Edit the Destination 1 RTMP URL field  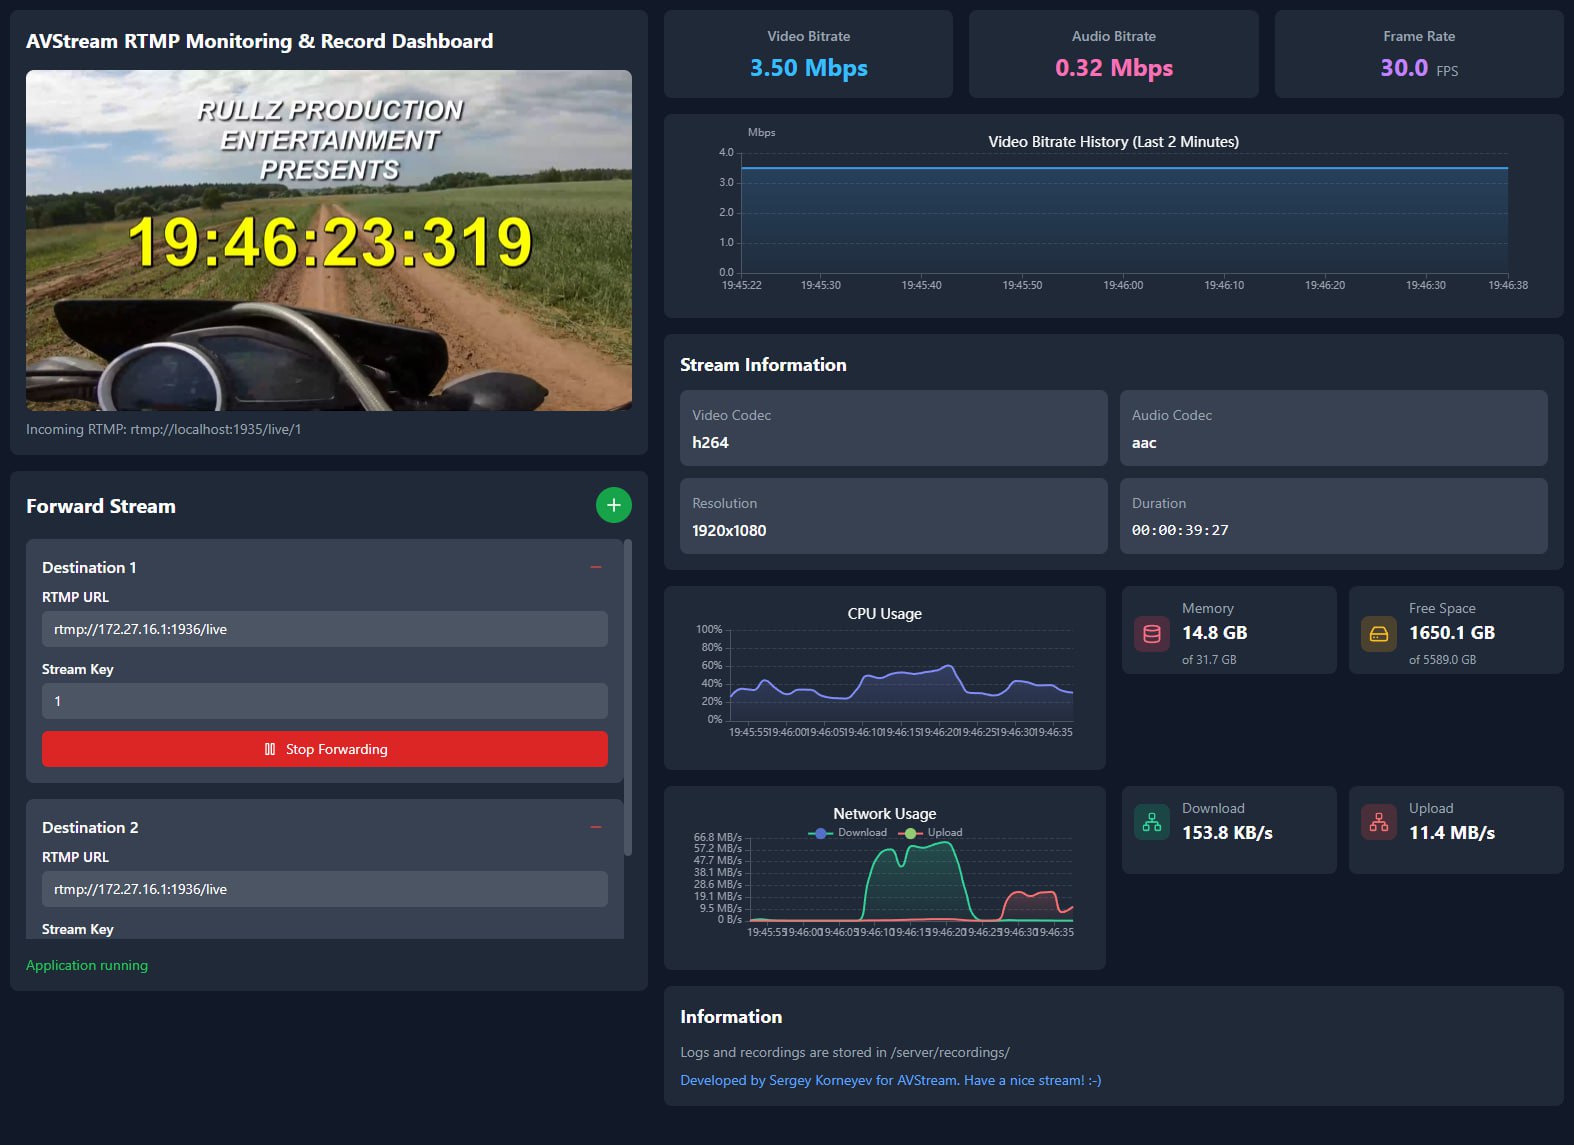(x=324, y=629)
